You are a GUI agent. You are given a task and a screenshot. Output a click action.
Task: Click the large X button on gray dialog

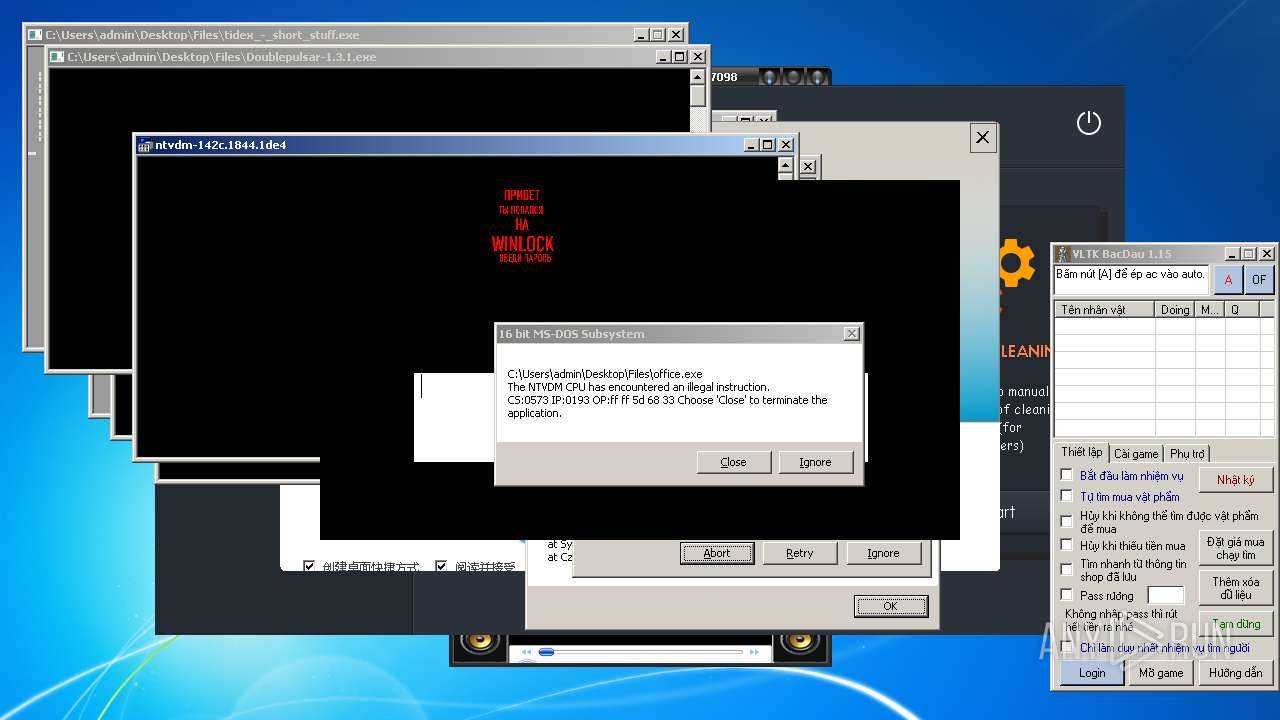click(982, 137)
